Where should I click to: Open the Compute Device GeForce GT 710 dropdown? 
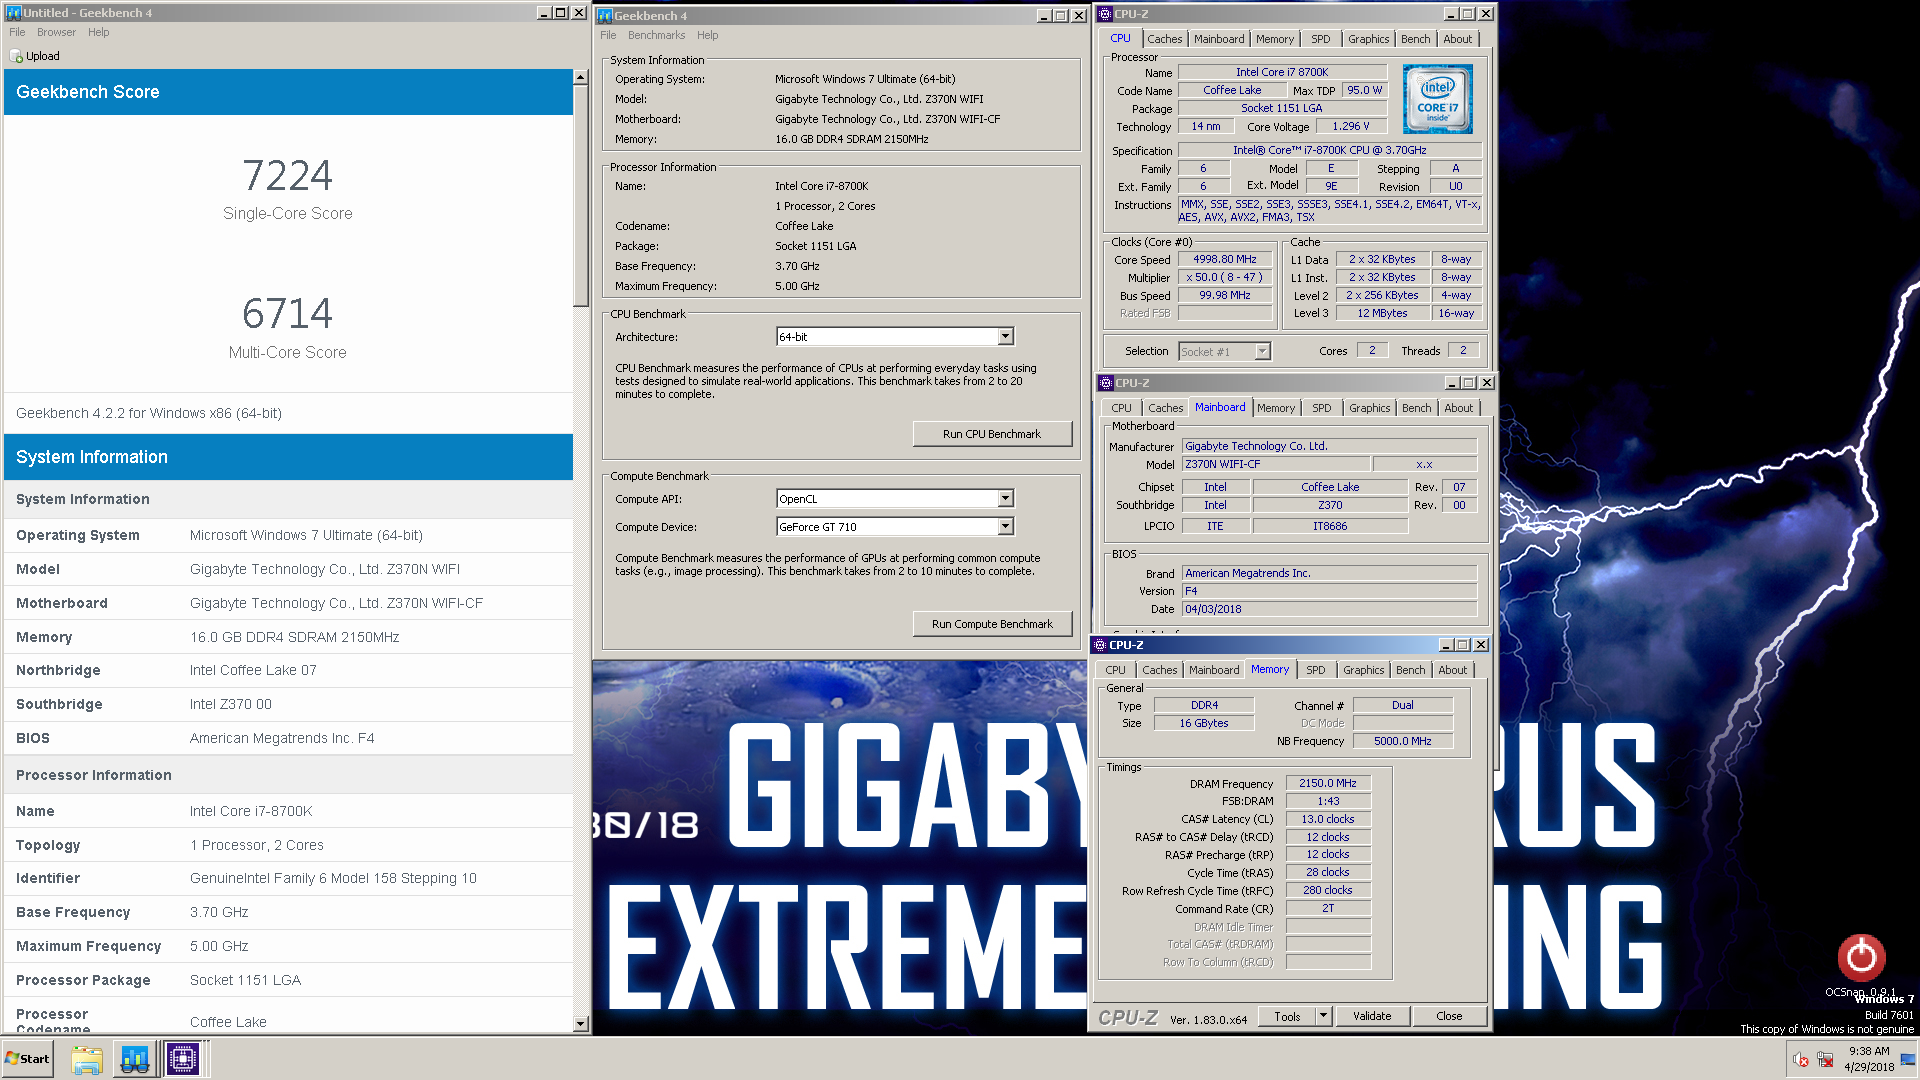tap(1006, 527)
